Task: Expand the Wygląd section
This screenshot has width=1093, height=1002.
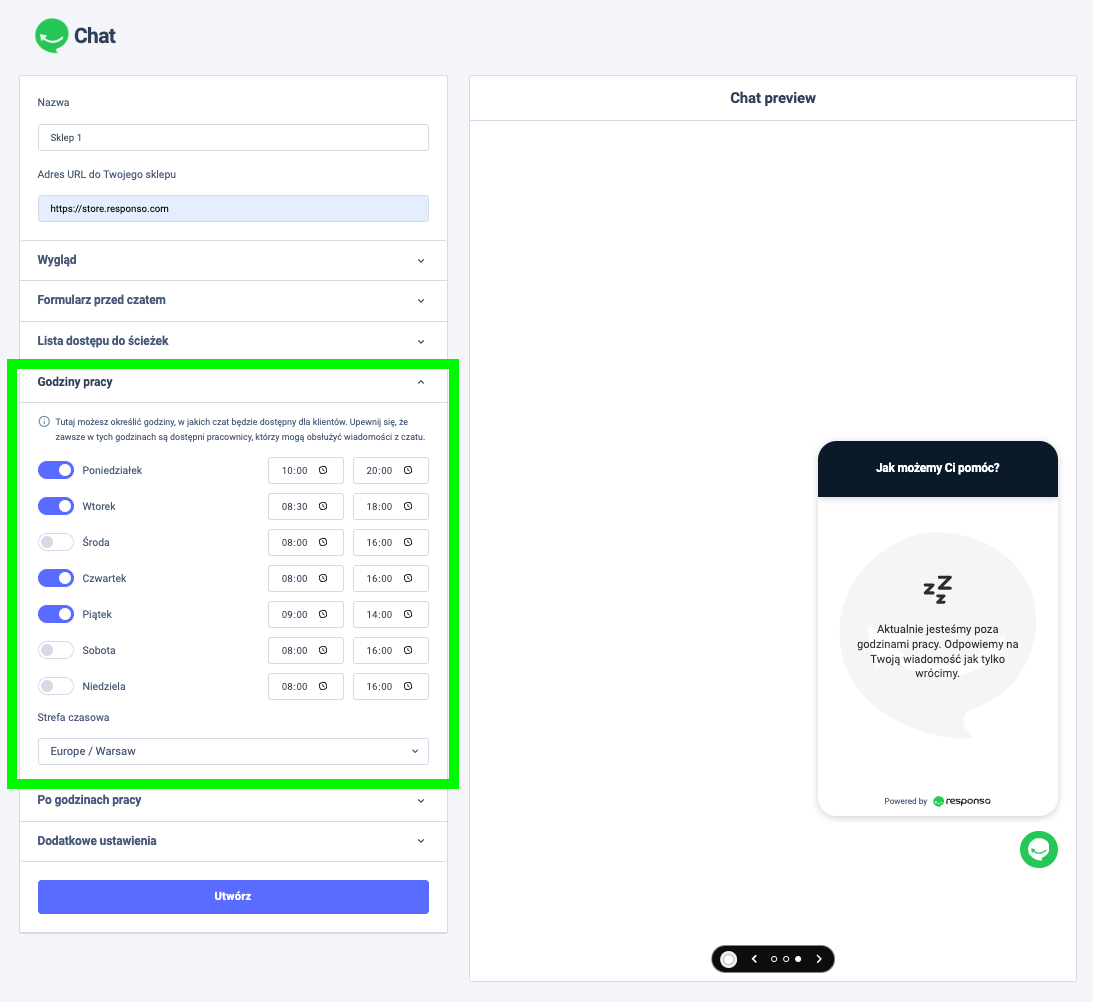Action: [233, 260]
